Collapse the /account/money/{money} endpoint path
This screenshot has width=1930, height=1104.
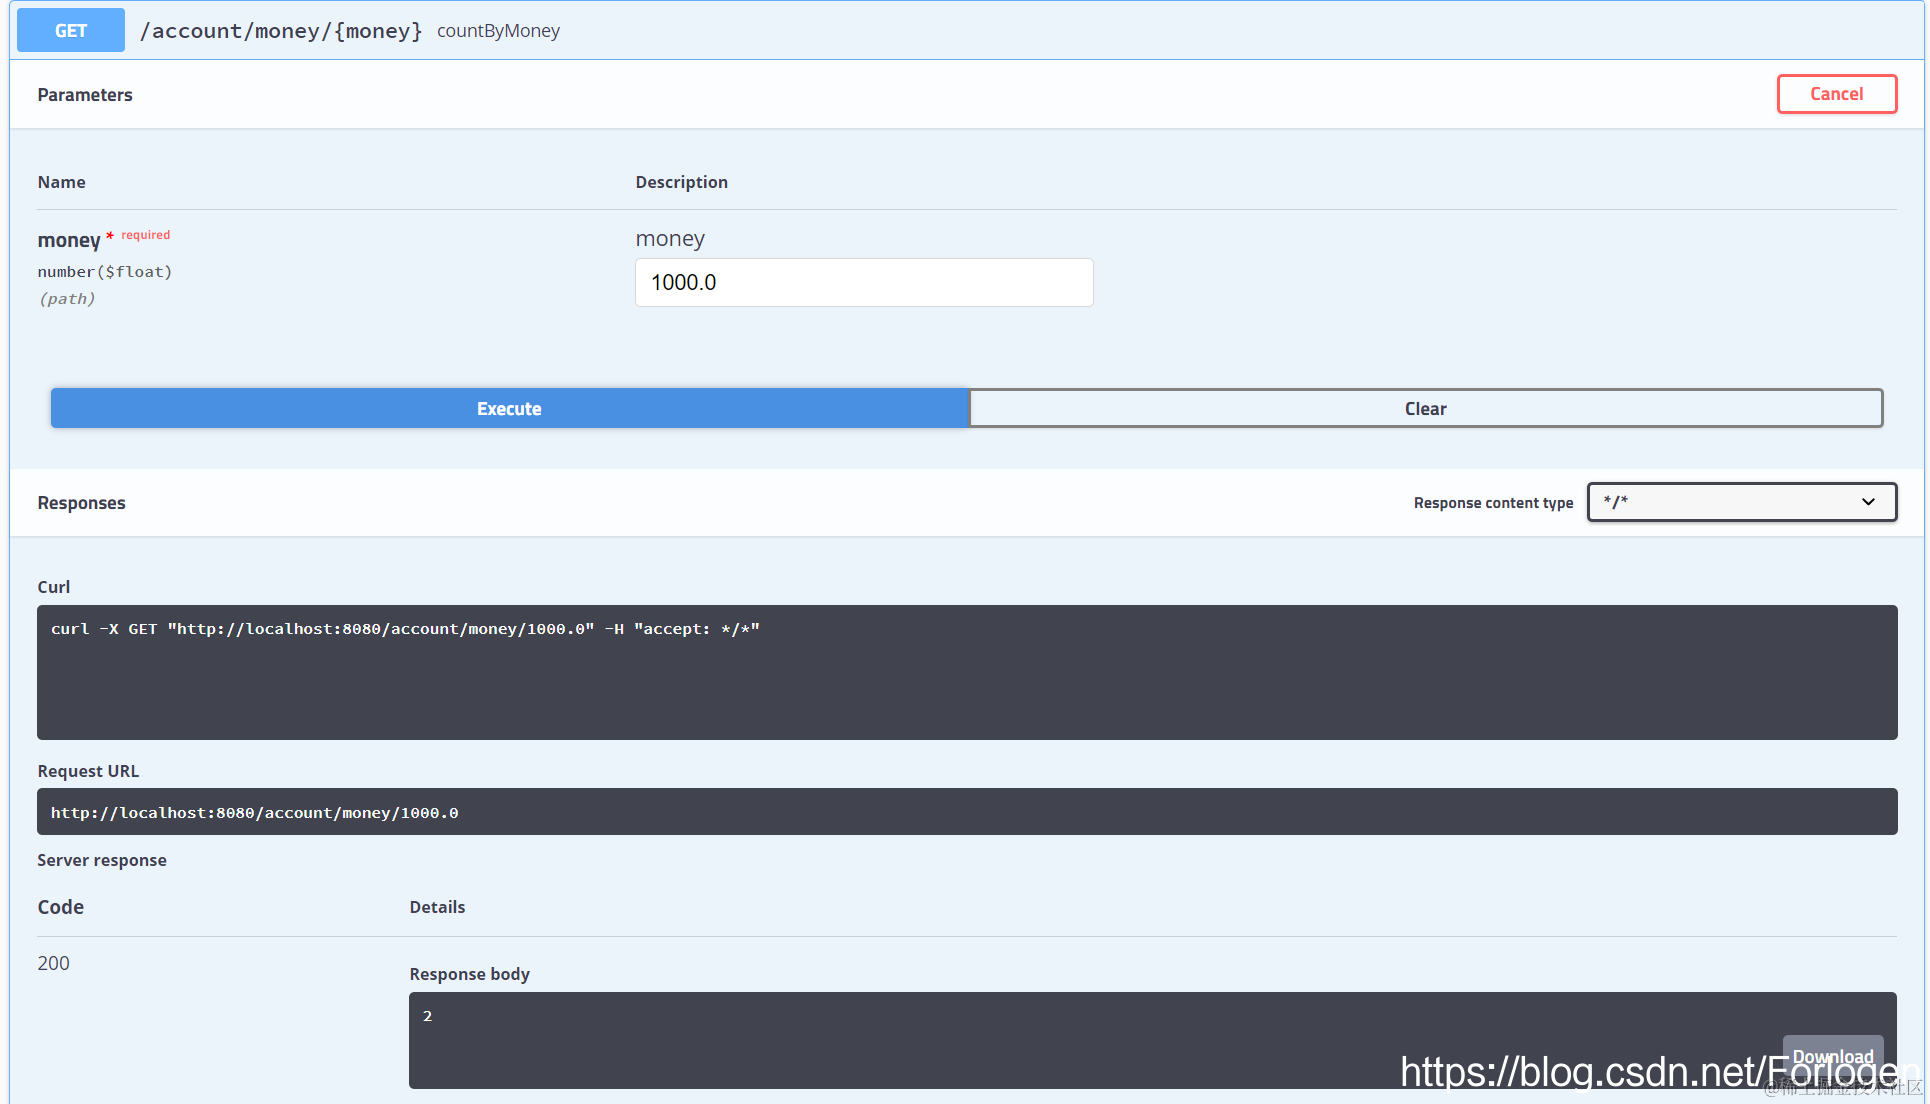281,31
